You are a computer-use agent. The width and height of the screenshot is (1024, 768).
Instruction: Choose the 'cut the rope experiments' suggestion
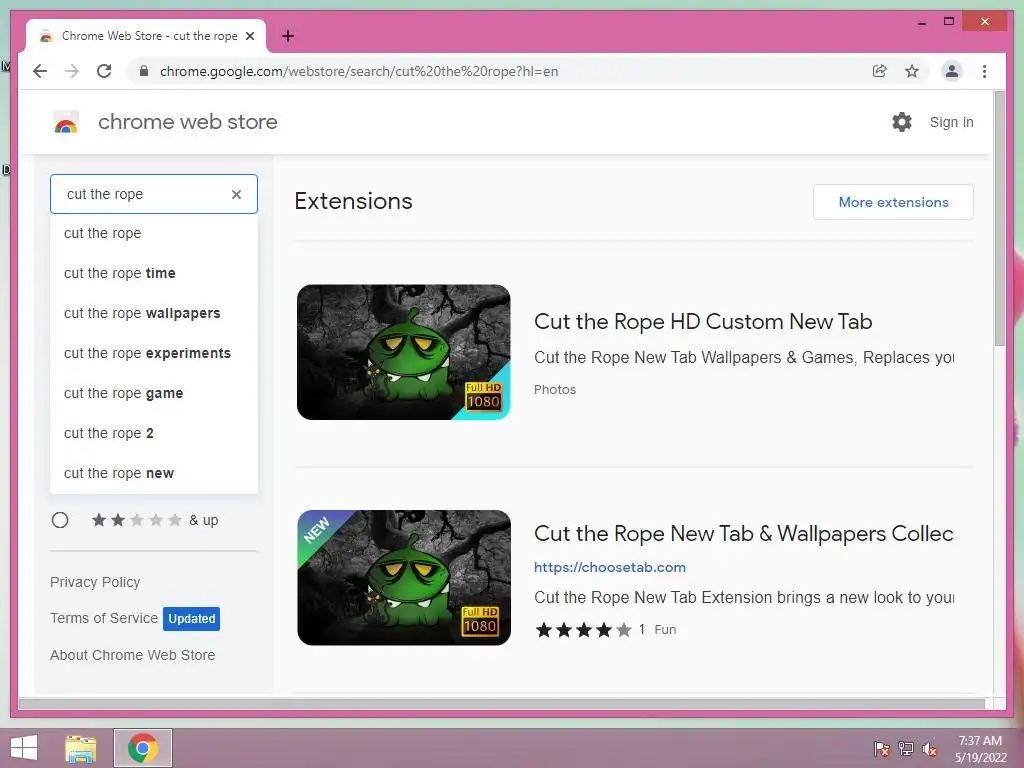(154, 353)
